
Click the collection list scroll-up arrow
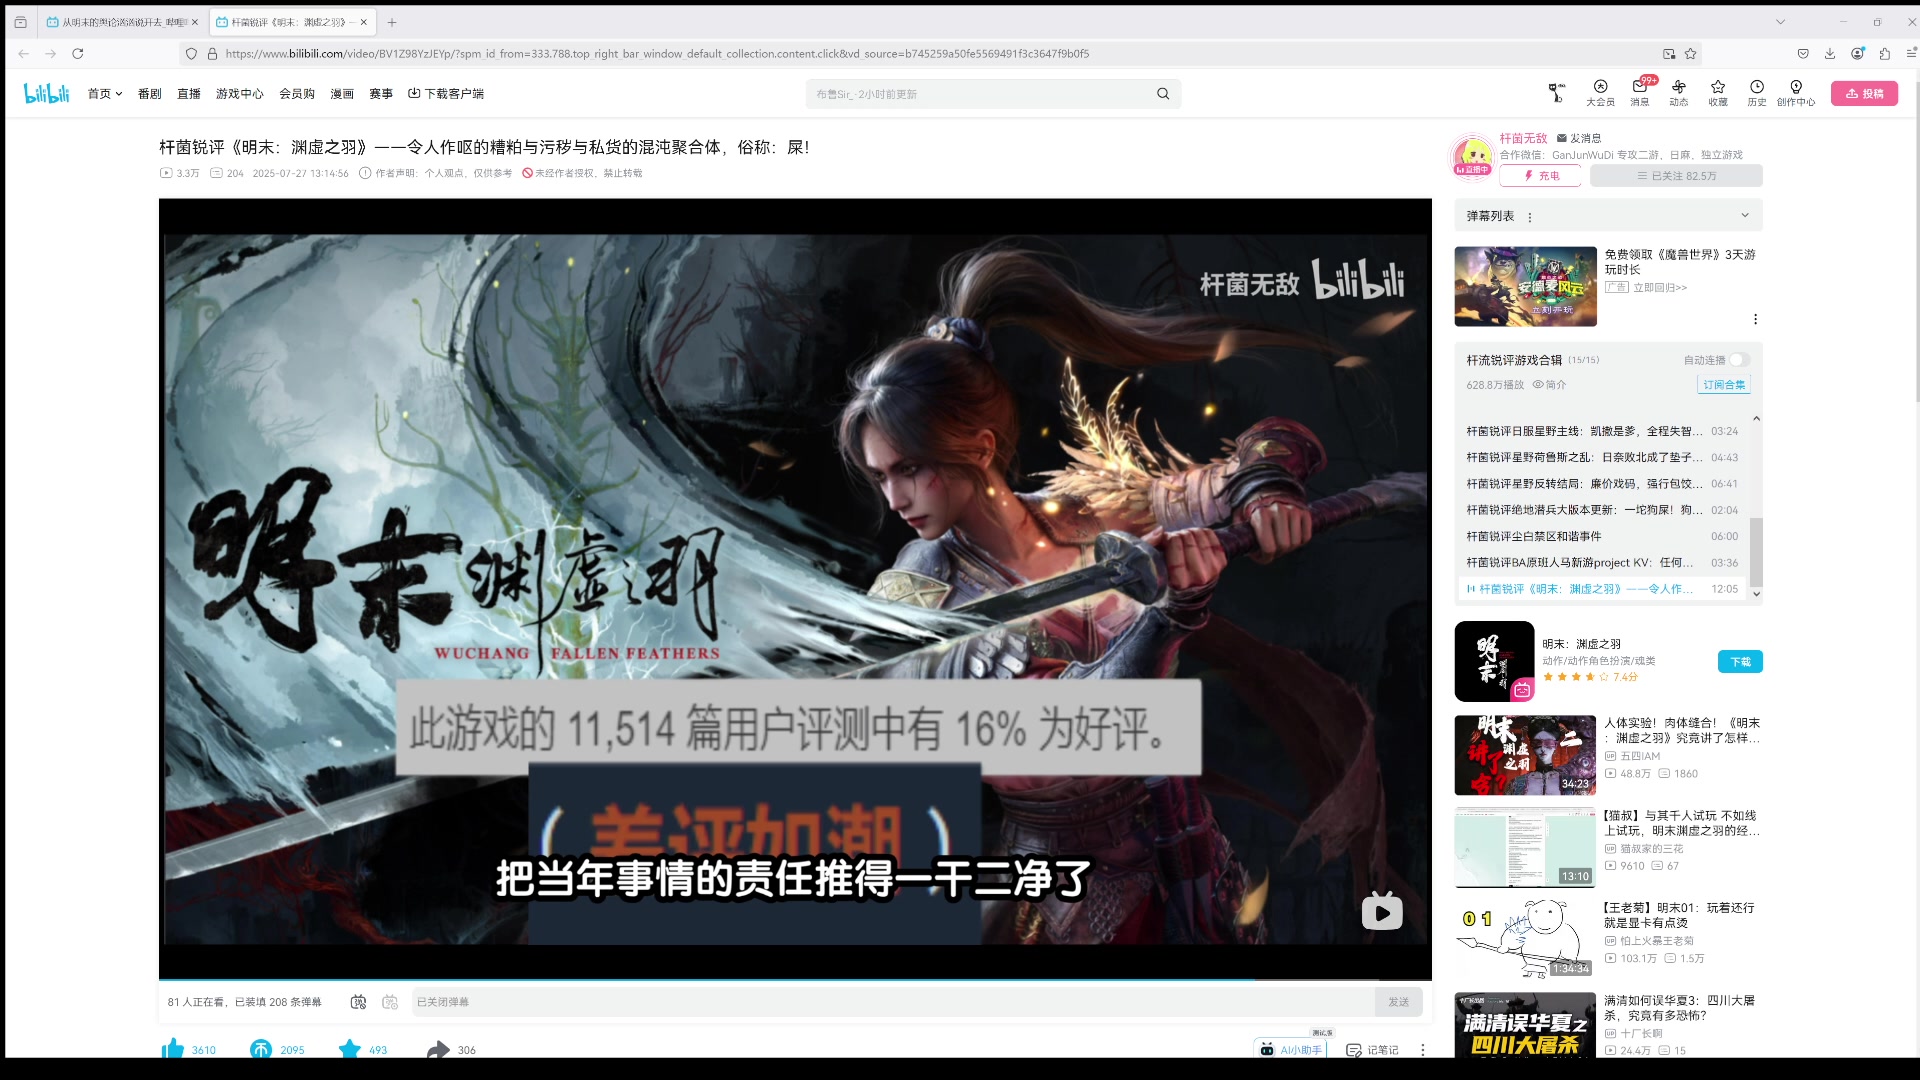pyautogui.click(x=1756, y=419)
